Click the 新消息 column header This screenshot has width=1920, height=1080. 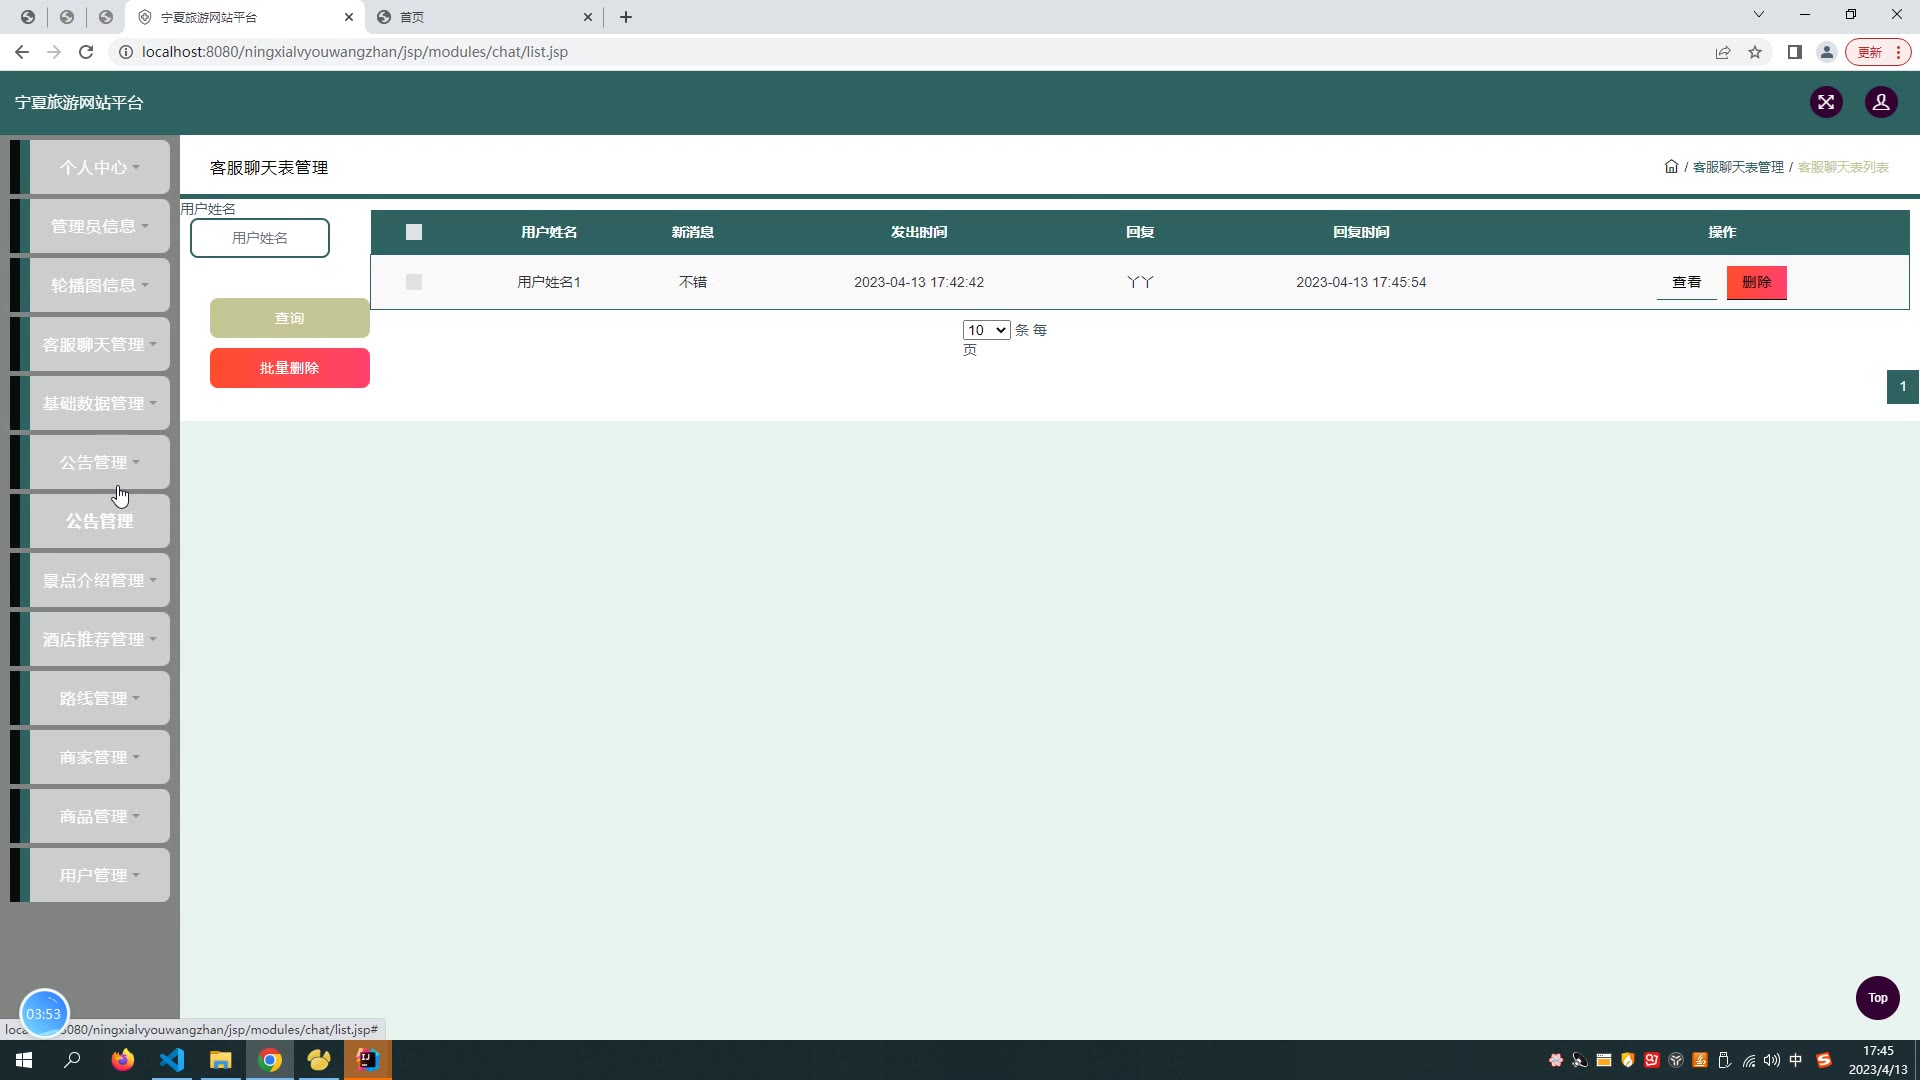tap(693, 232)
